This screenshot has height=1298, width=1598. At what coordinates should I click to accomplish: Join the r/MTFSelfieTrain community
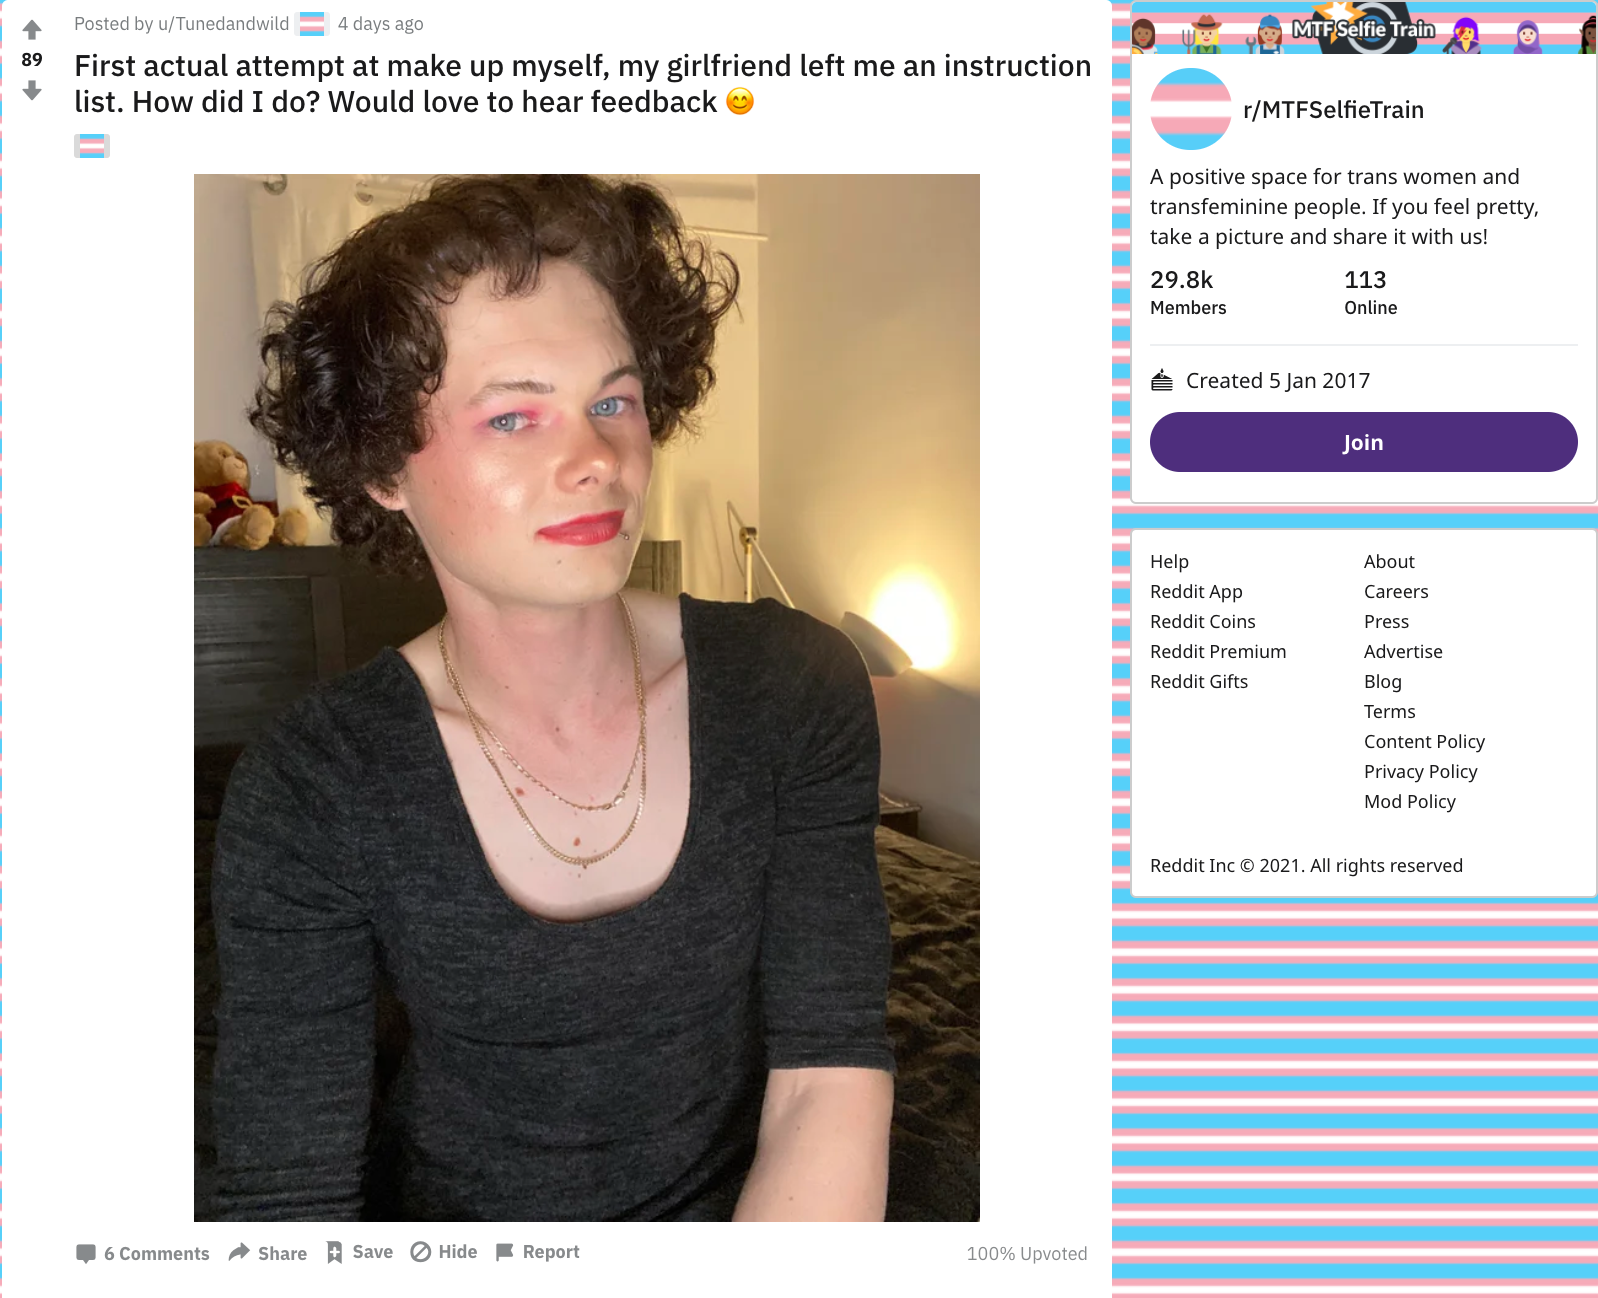(1363, 442)
